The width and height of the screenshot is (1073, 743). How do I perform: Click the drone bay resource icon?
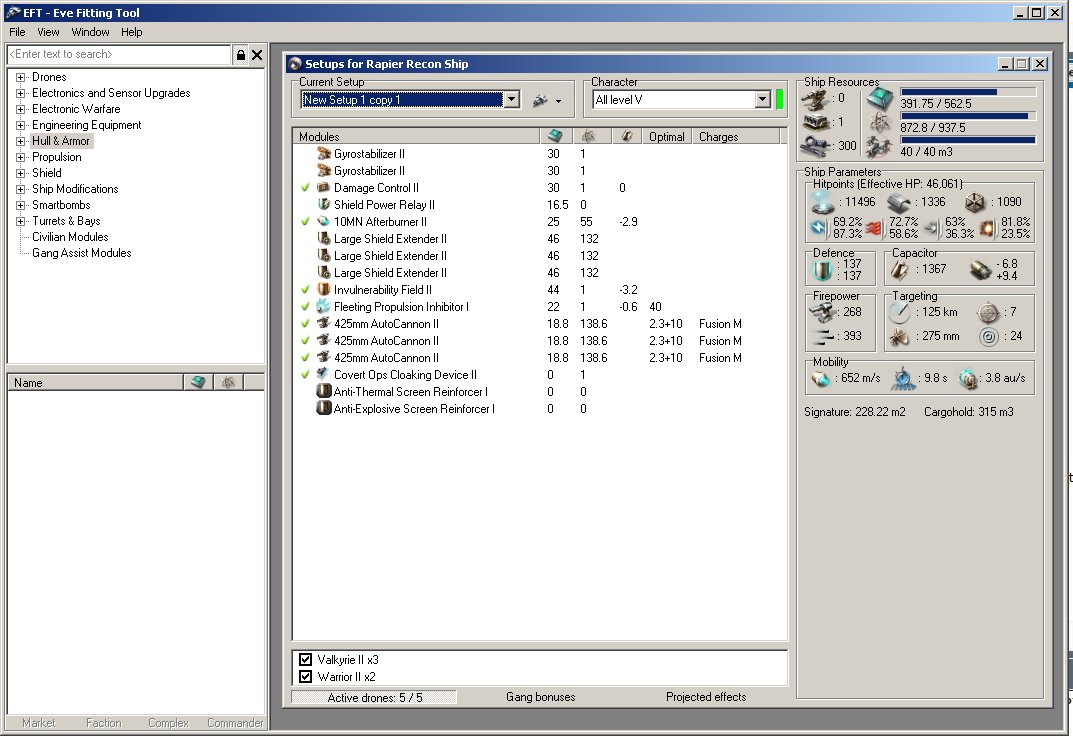point(879,147)
